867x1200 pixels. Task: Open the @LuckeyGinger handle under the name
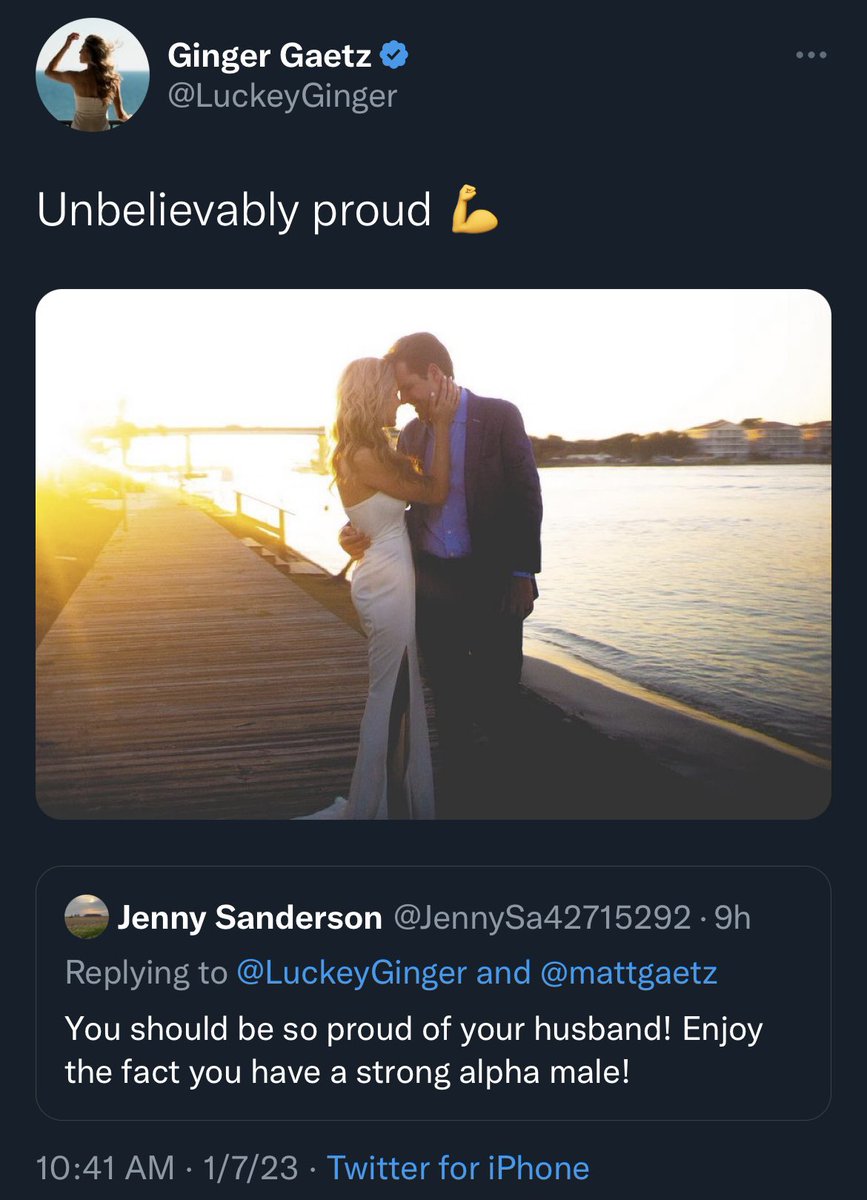(x=282, y=96)
